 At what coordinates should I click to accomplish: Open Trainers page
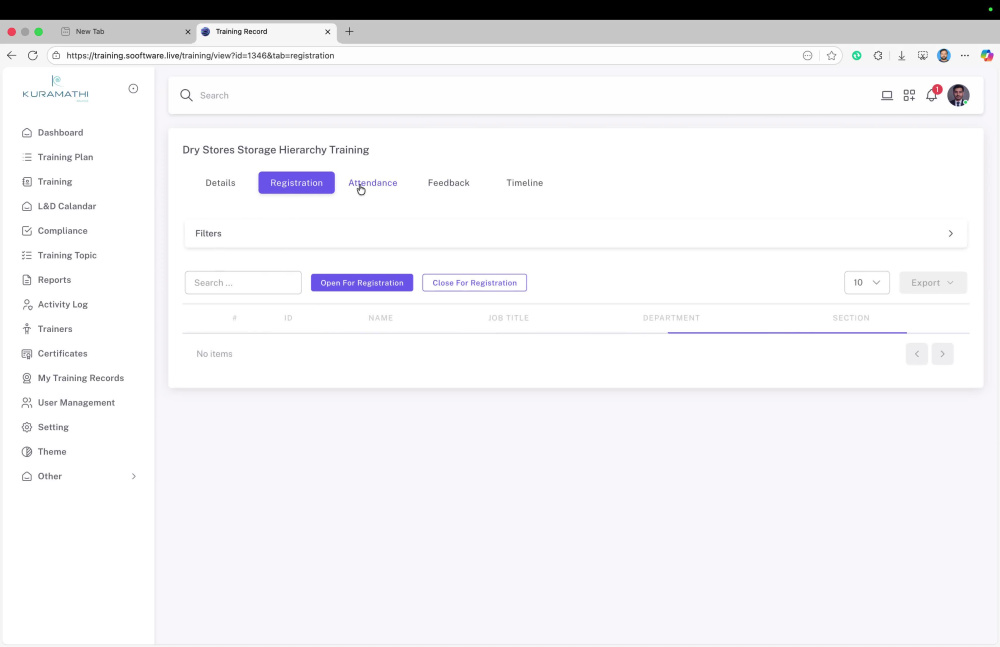point(54,329)
